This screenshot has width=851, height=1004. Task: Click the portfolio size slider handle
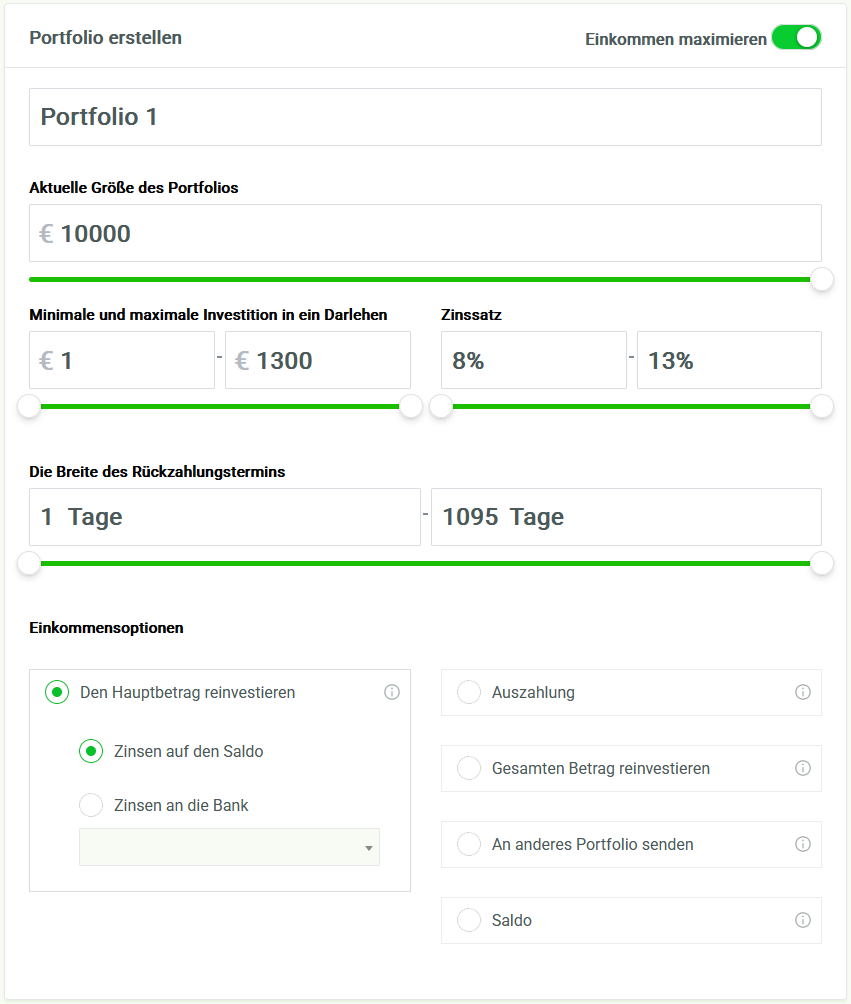822,279
